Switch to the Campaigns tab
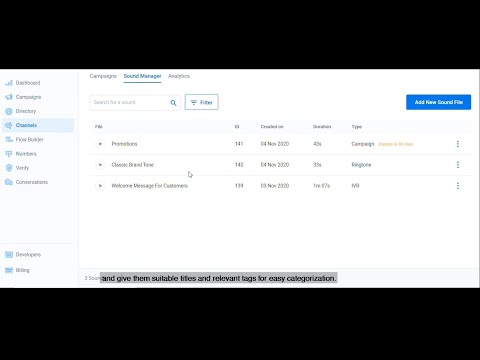This screenshot has height=360, width=480. (x=103, y=76)
